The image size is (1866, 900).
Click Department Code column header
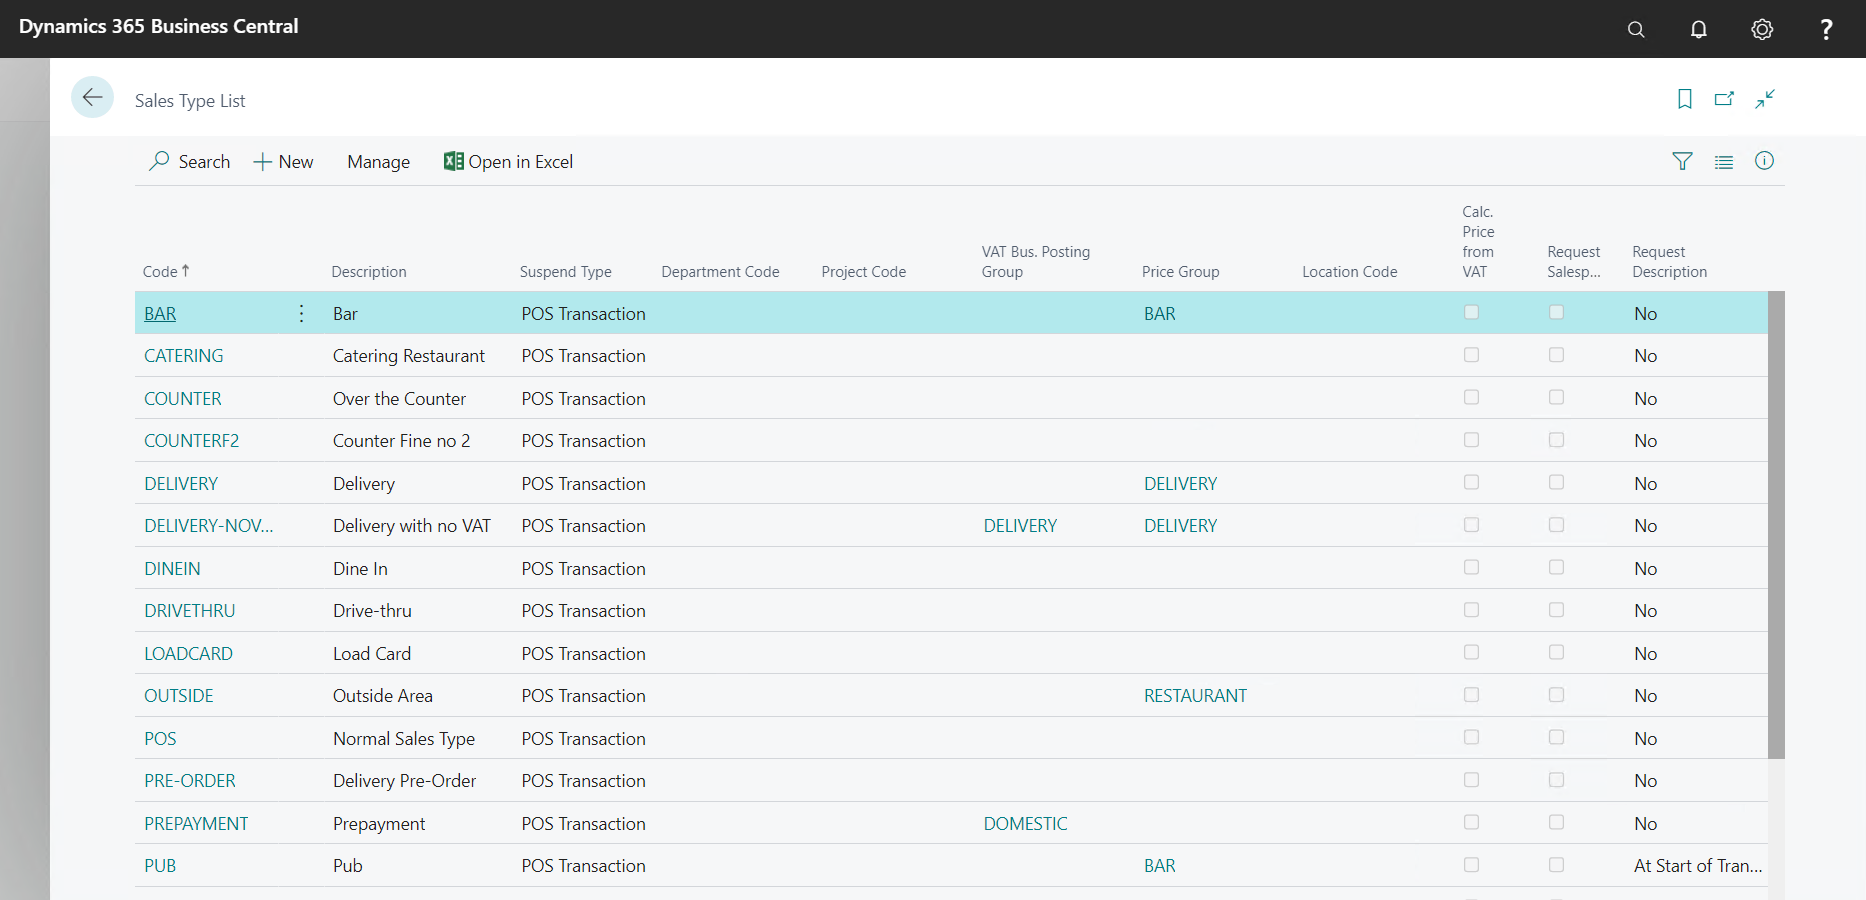pyautogui.click(x=720, y=272)
